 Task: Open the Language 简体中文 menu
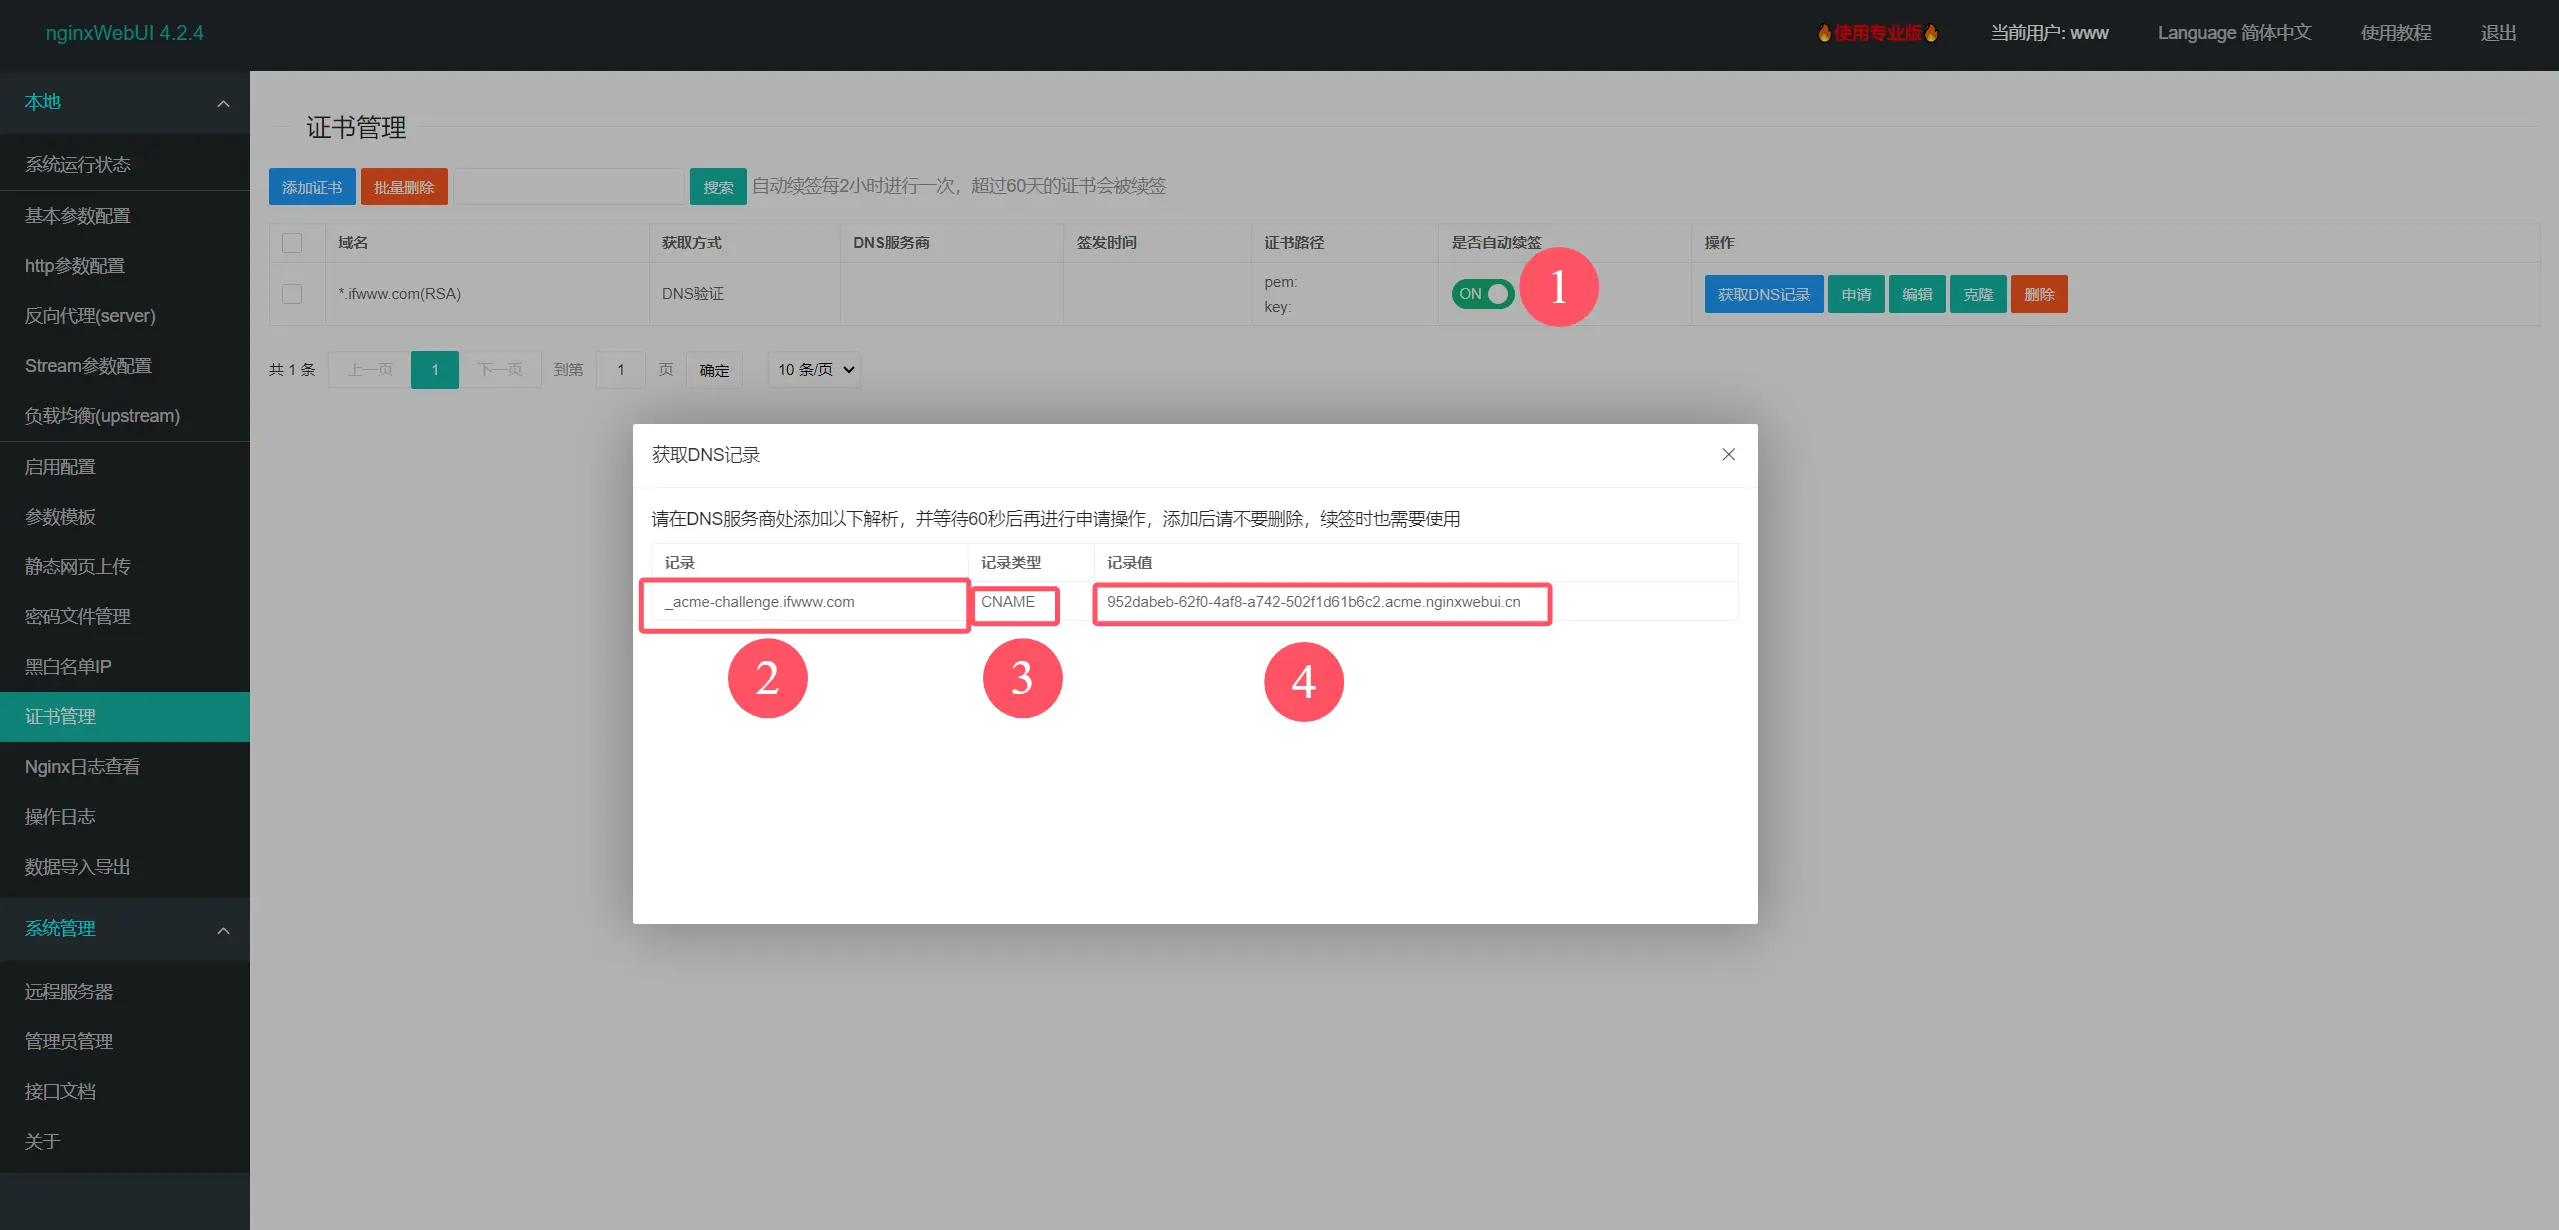tap(2233, 33)
